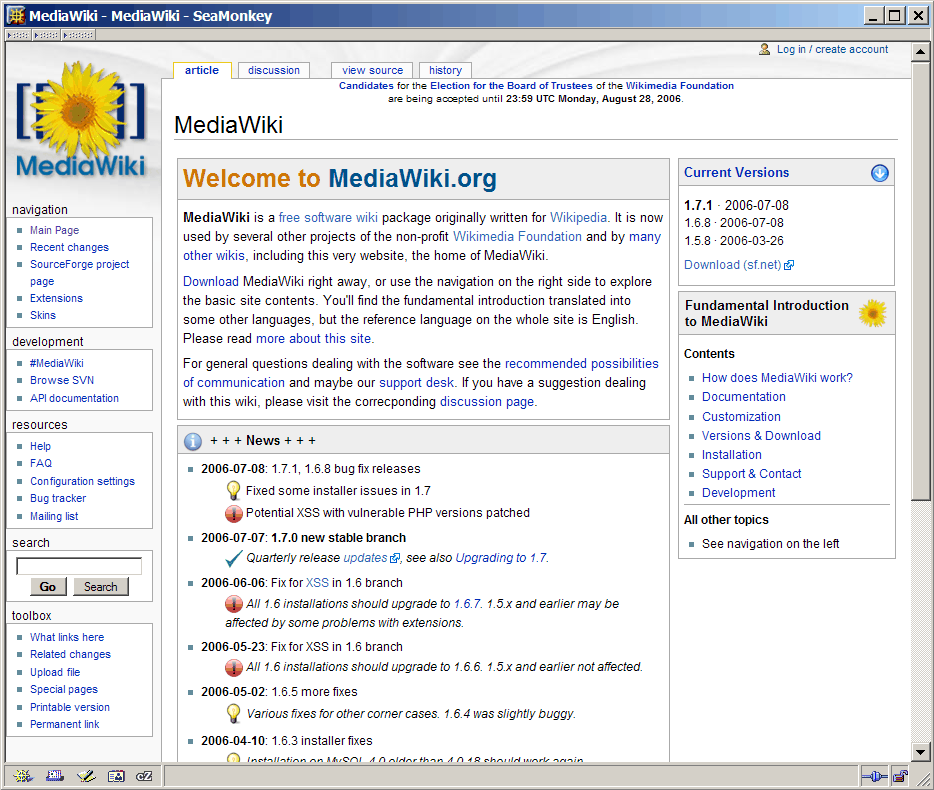Click Log in / create account link
Image resolution: width=934 pixels, height=790 pixels.
(x=832, y=49)
